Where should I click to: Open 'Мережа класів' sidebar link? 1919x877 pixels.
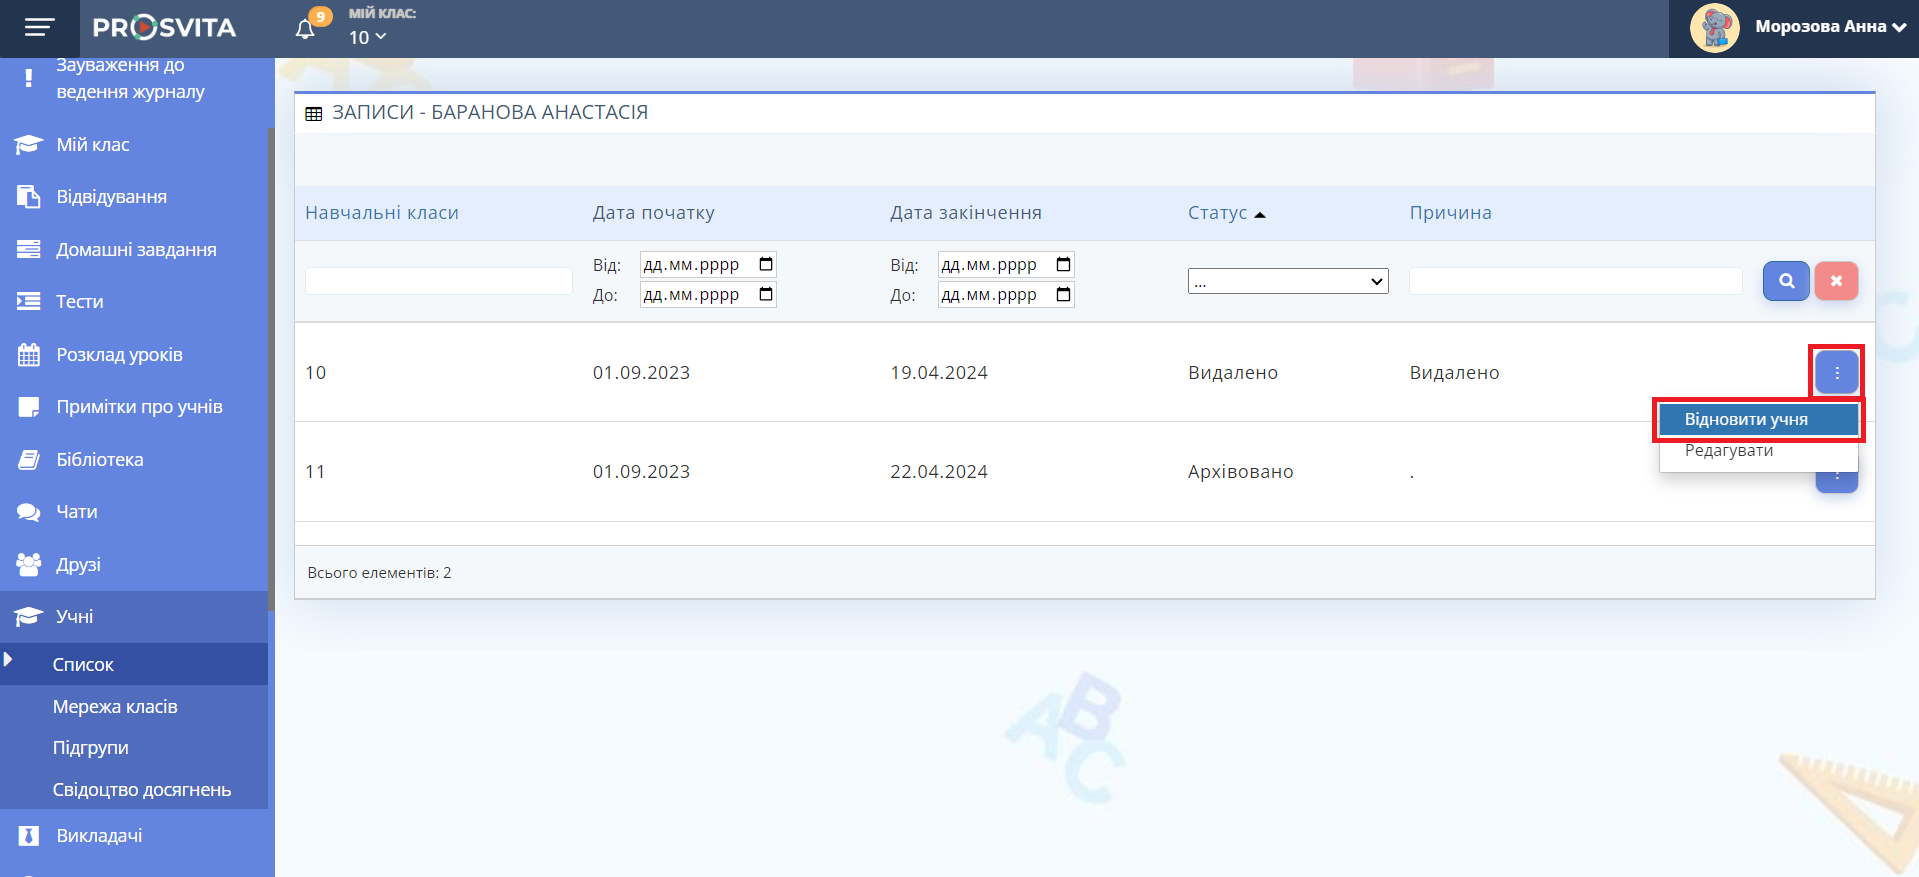point(115,707)
